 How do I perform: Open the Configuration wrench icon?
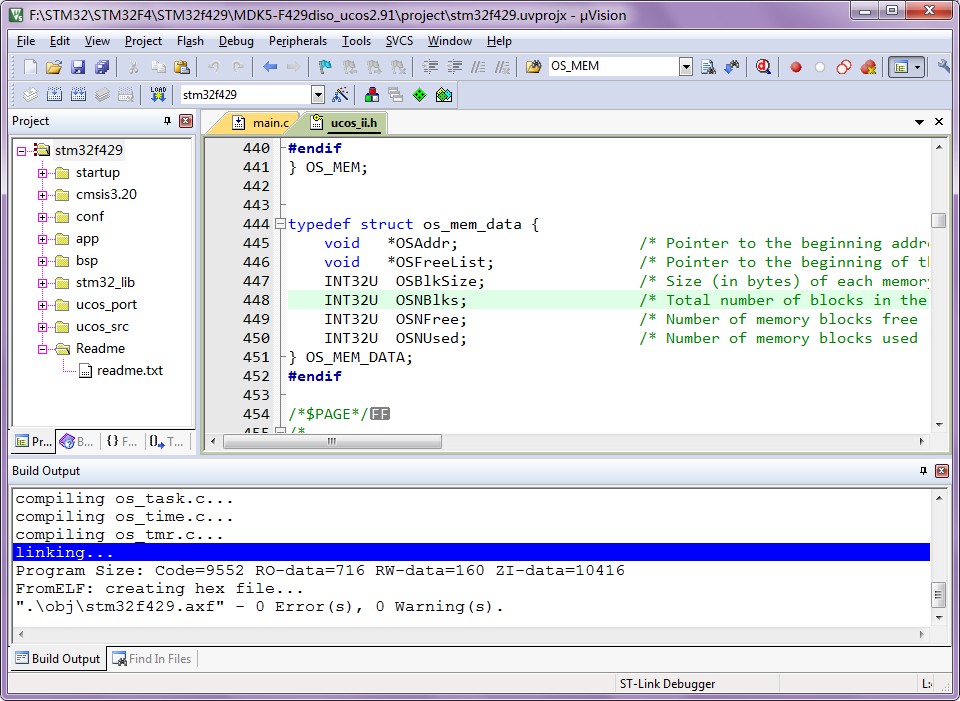[x=944, y=67]
